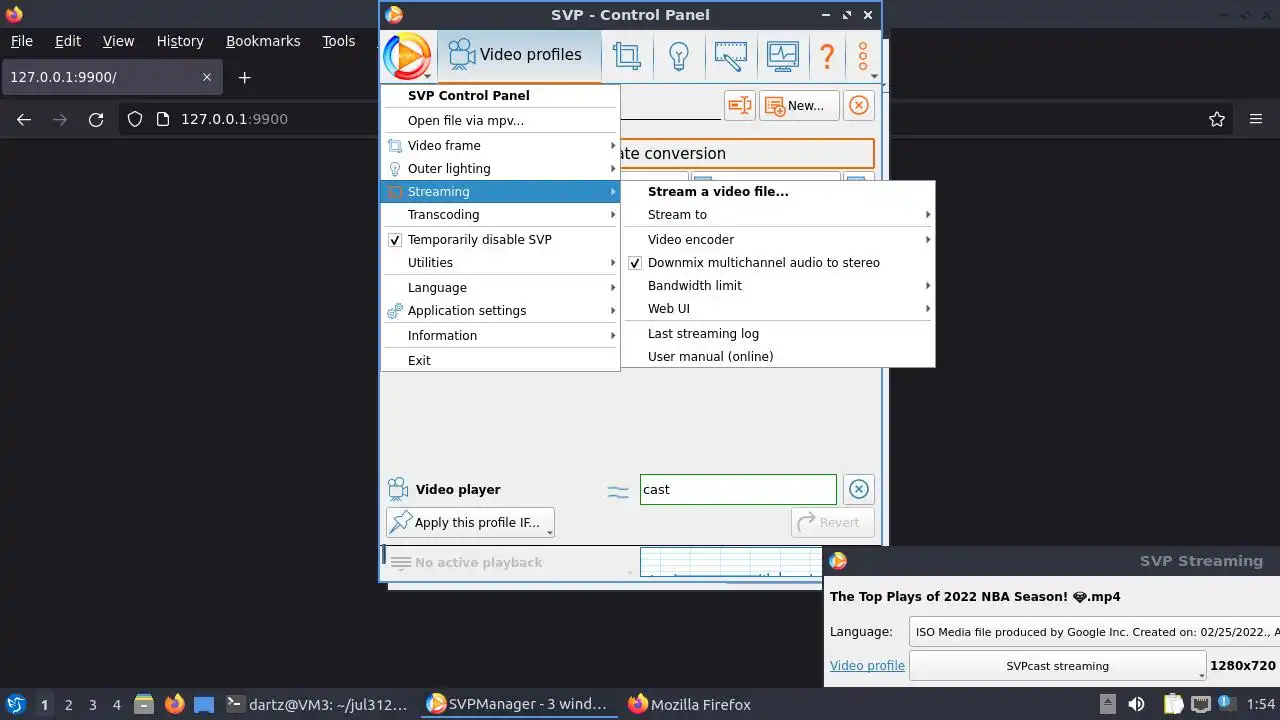Viewport: 1280px width, 720px height.
Task: Go back in Firefox navigation
Action: pyautogui.click(x=24, y=119)
